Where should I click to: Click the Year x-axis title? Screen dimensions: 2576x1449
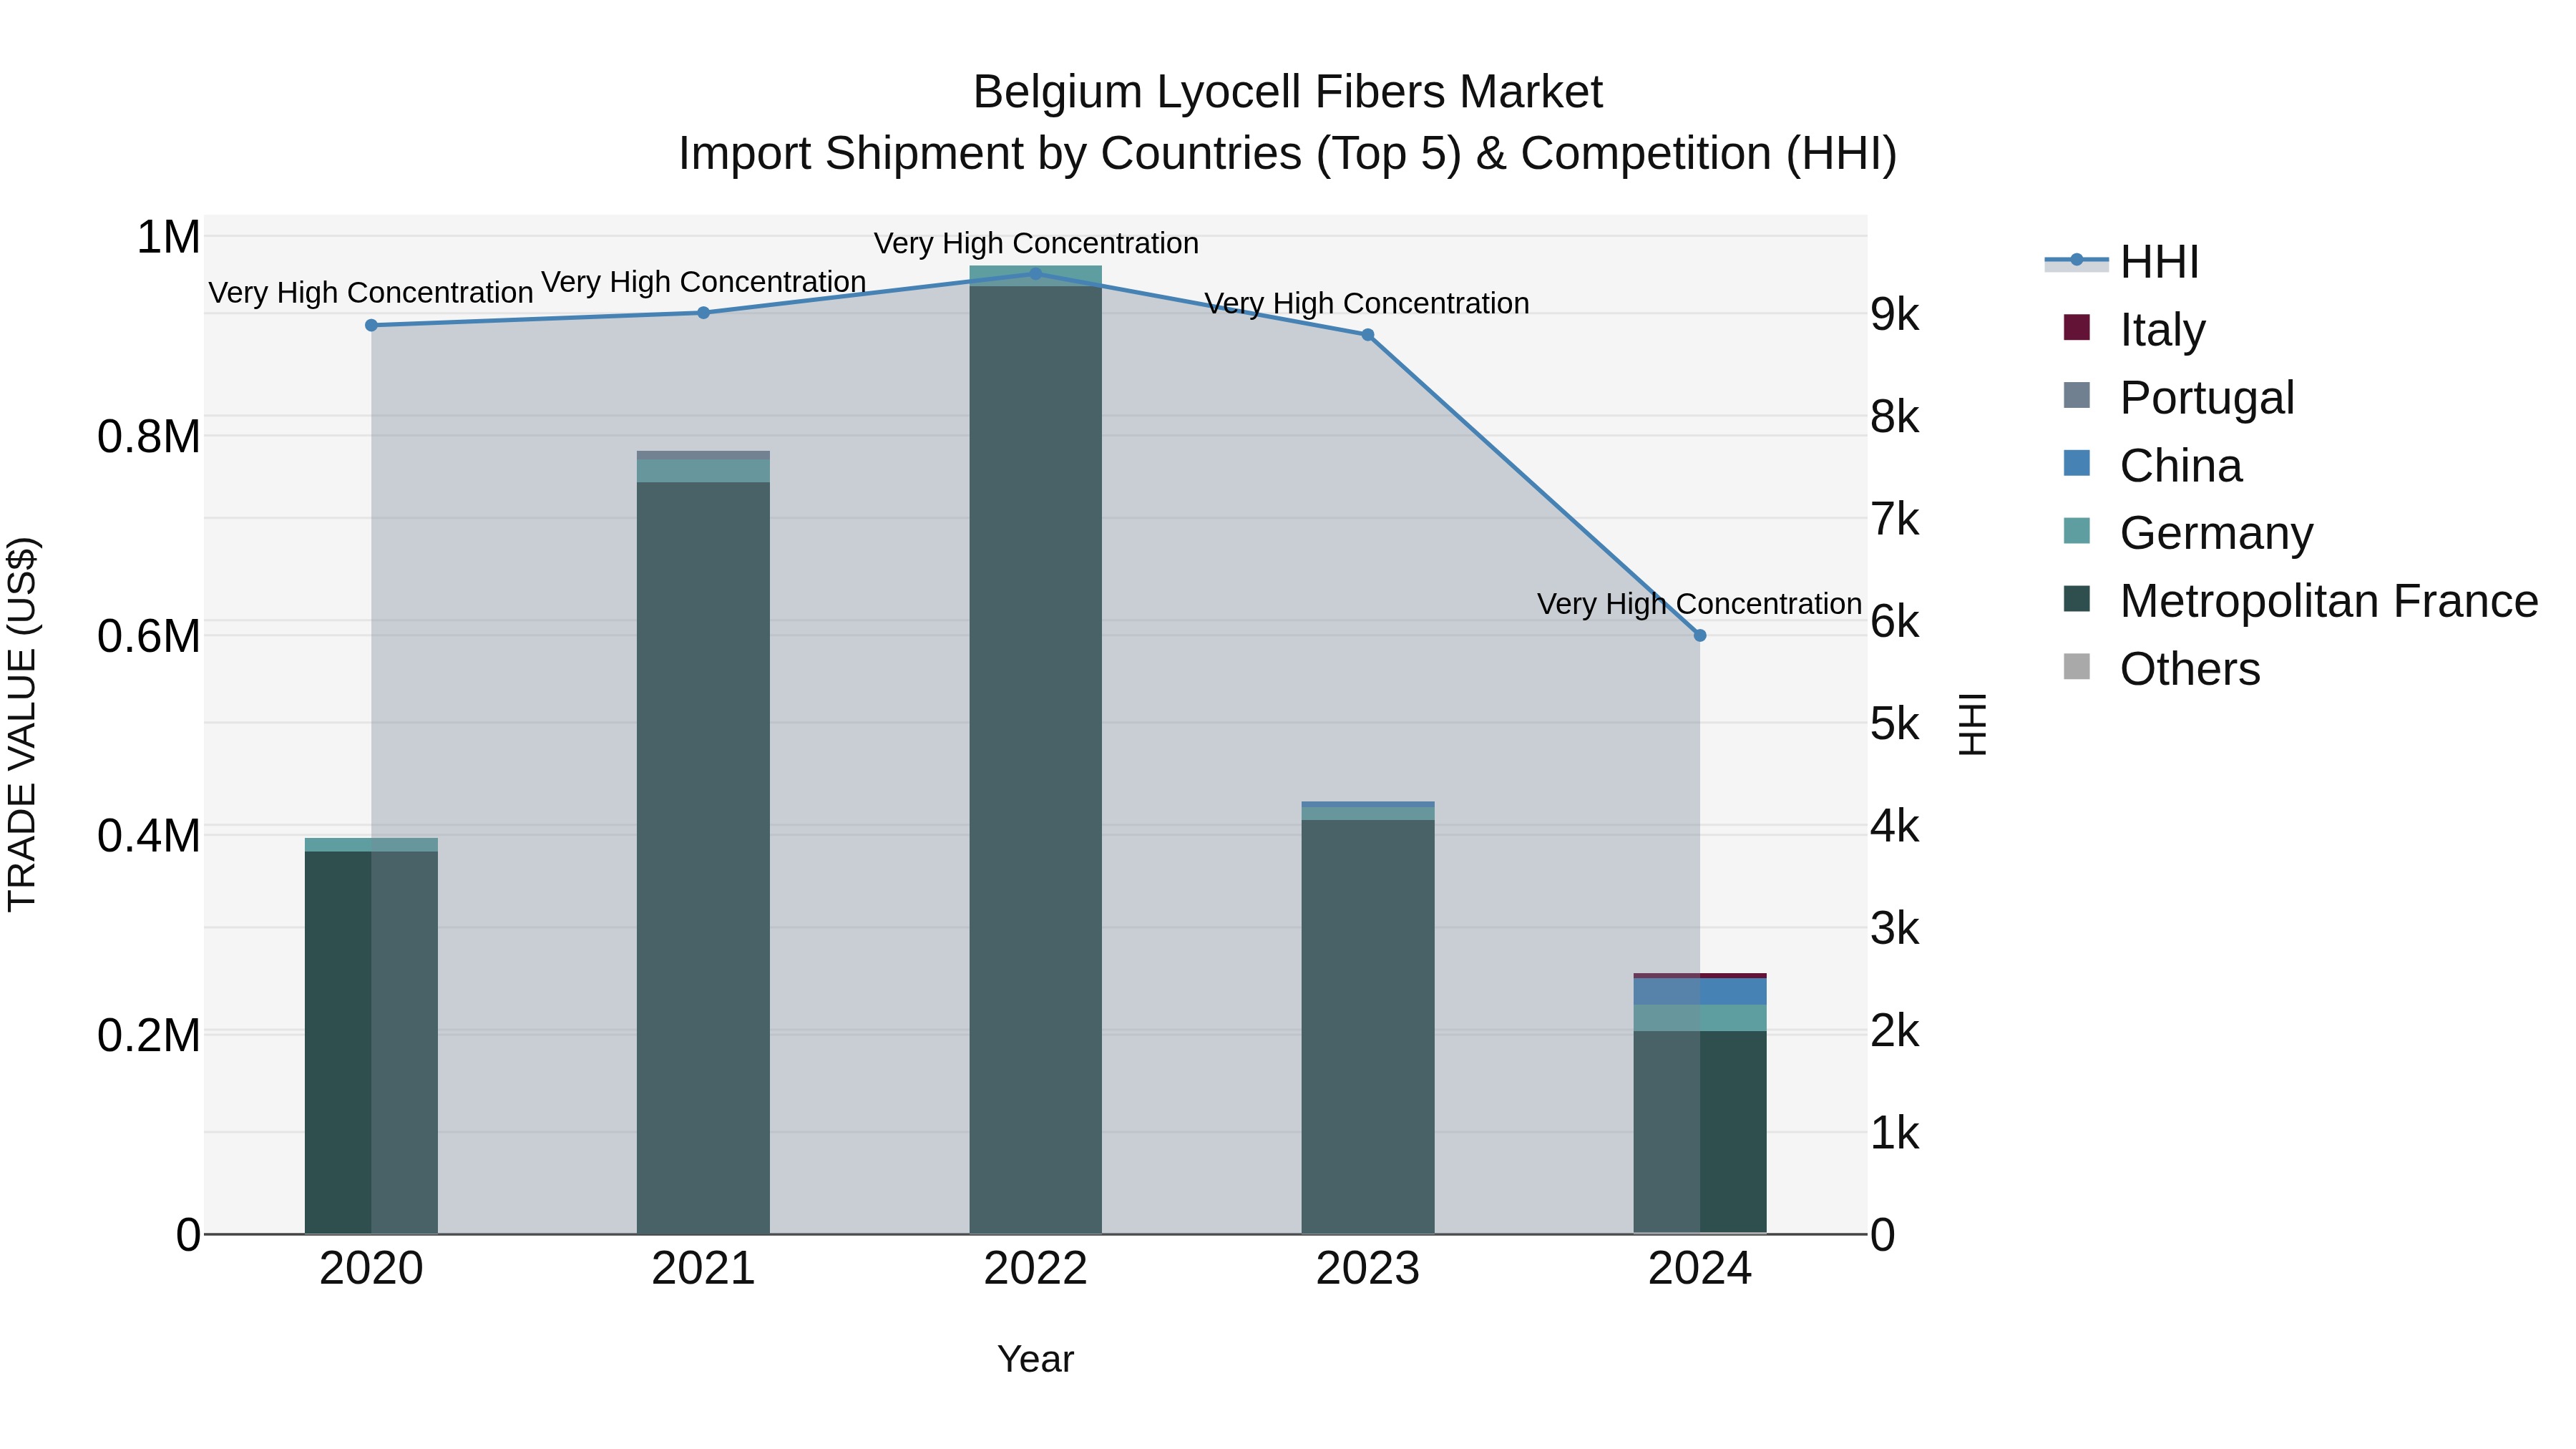pos(1036,1359)
